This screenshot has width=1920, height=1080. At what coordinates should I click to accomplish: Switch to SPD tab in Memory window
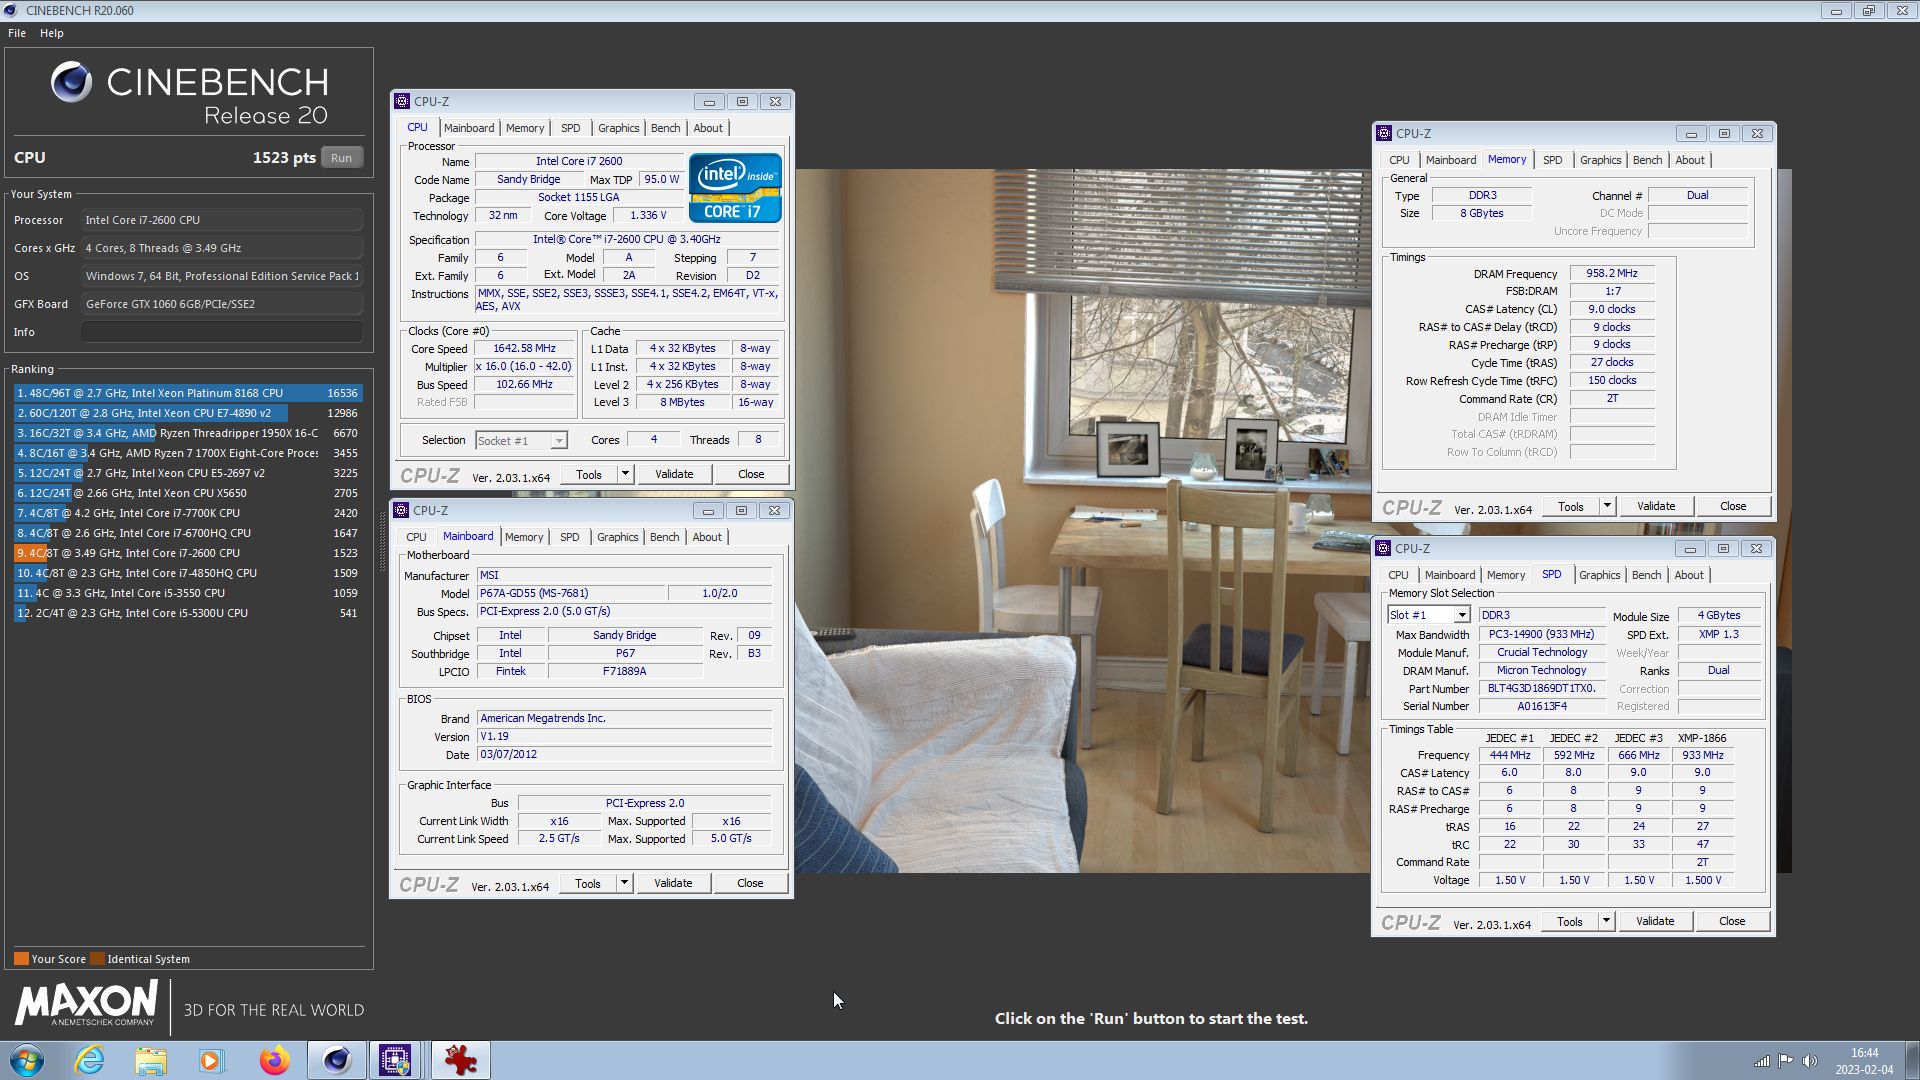pyautogui.click(x=1552, y=160)
